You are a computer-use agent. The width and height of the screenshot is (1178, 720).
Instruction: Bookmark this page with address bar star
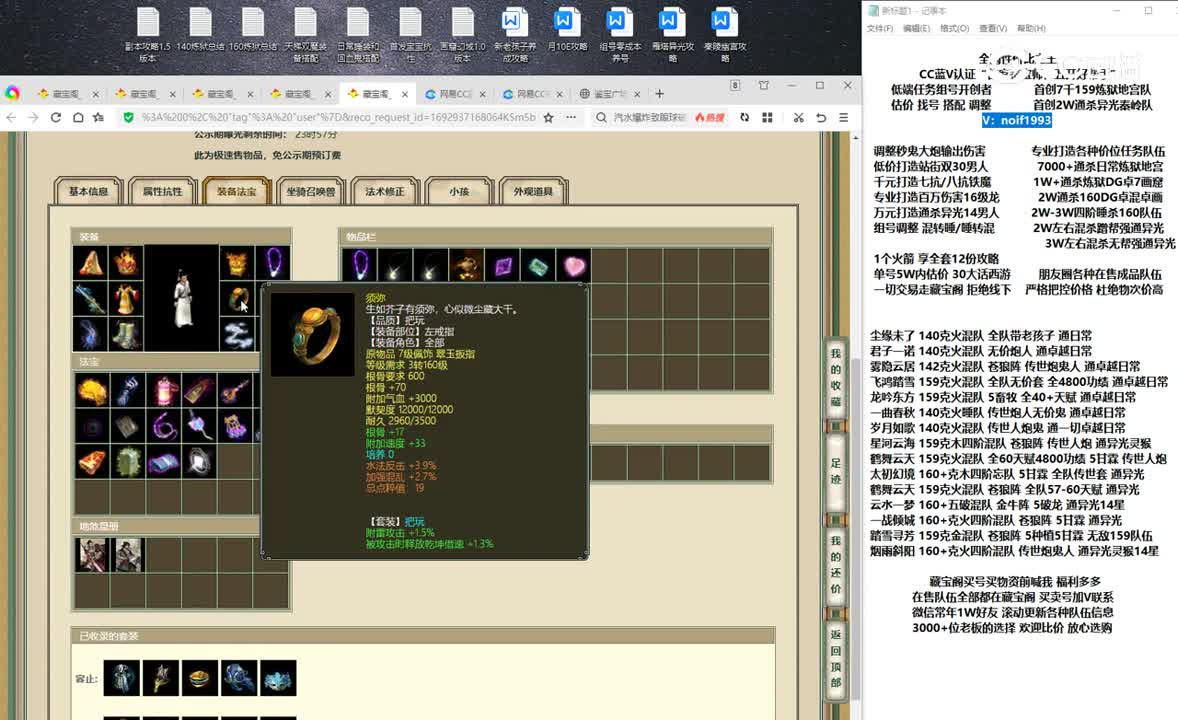click(548, 117)
